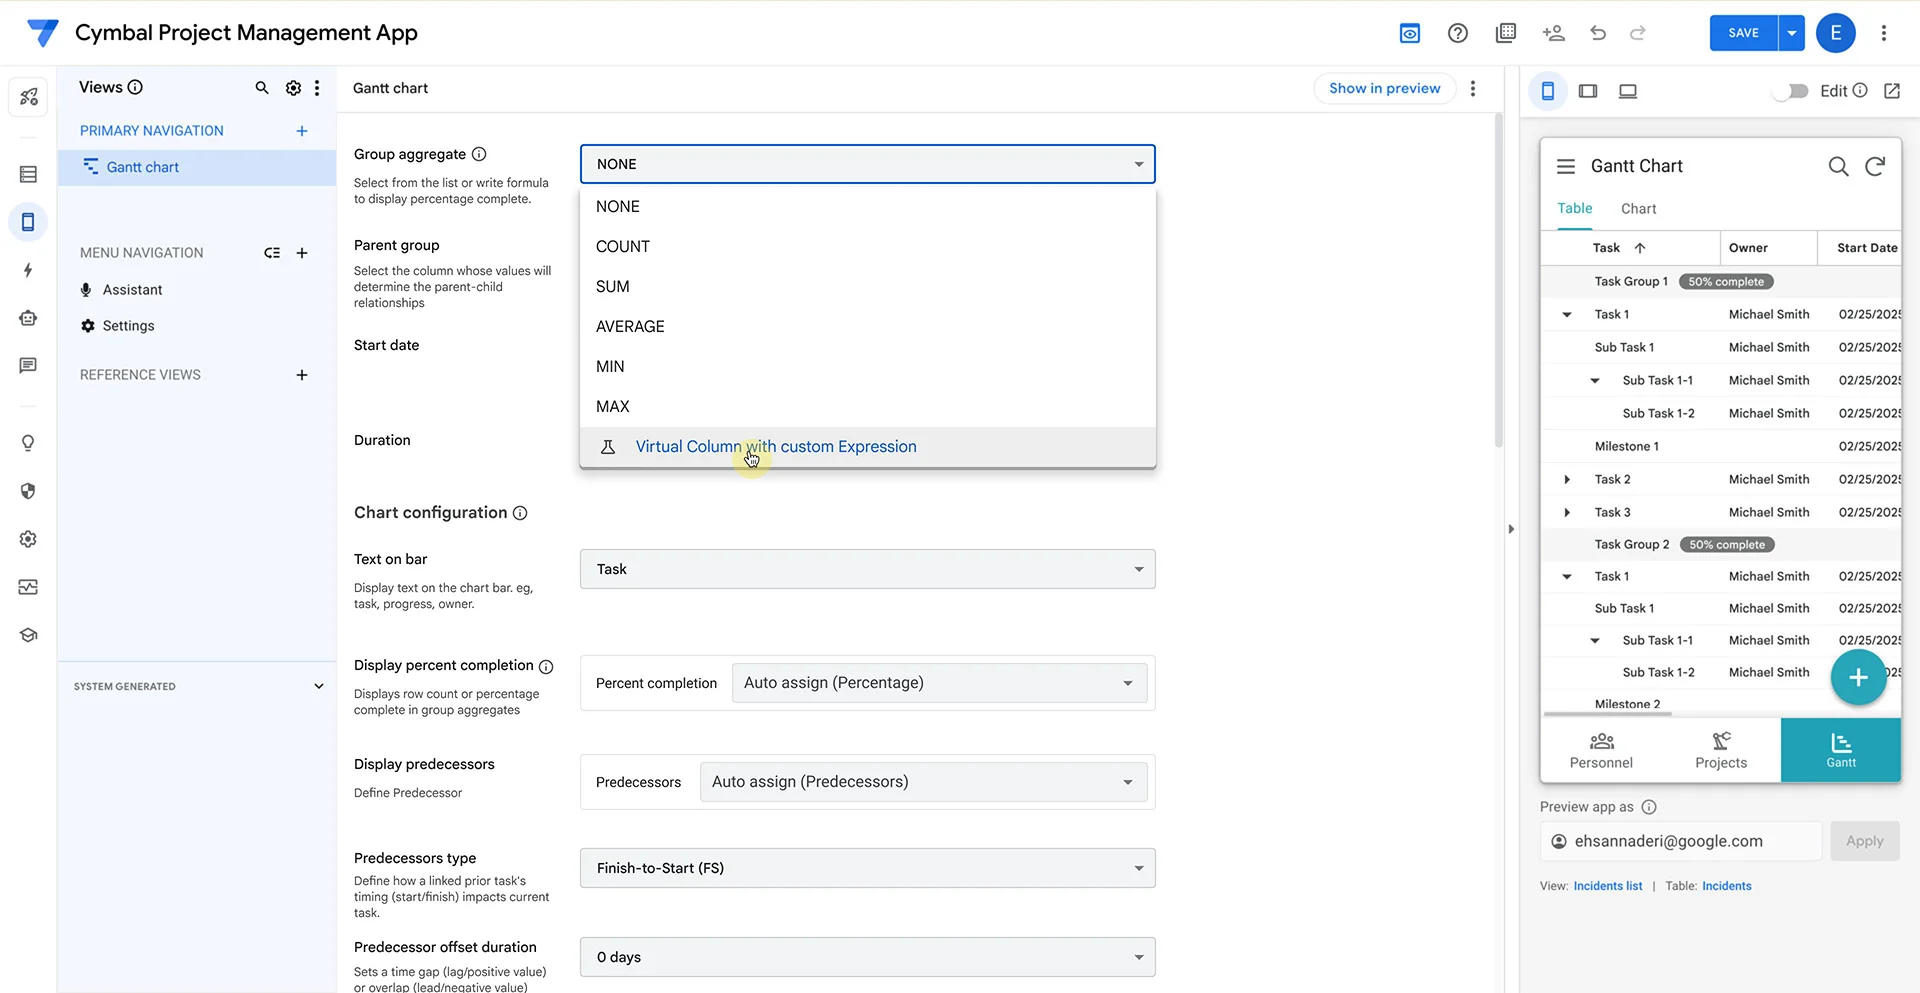Open the Learn graduation cap icon

tap(28, 635)
